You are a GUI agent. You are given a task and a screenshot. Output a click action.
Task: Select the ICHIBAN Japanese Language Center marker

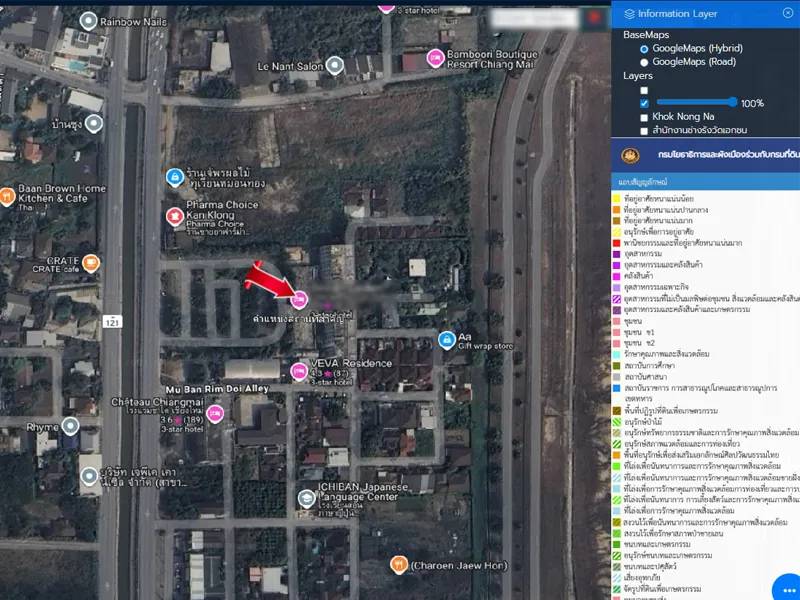pos(307,498)
